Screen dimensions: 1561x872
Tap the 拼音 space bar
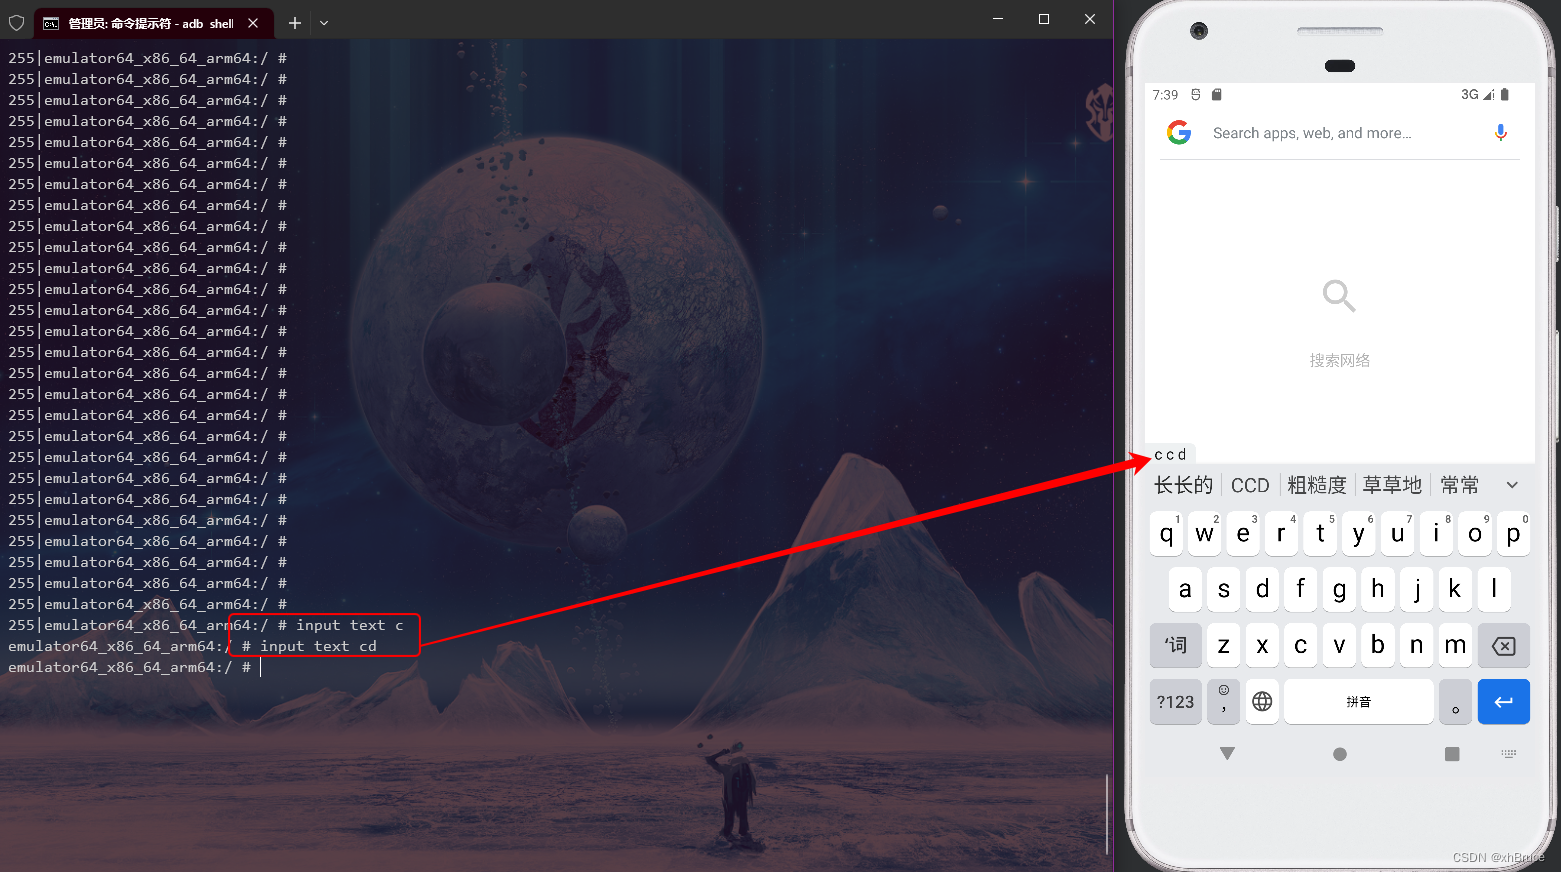click(1359, 701)
